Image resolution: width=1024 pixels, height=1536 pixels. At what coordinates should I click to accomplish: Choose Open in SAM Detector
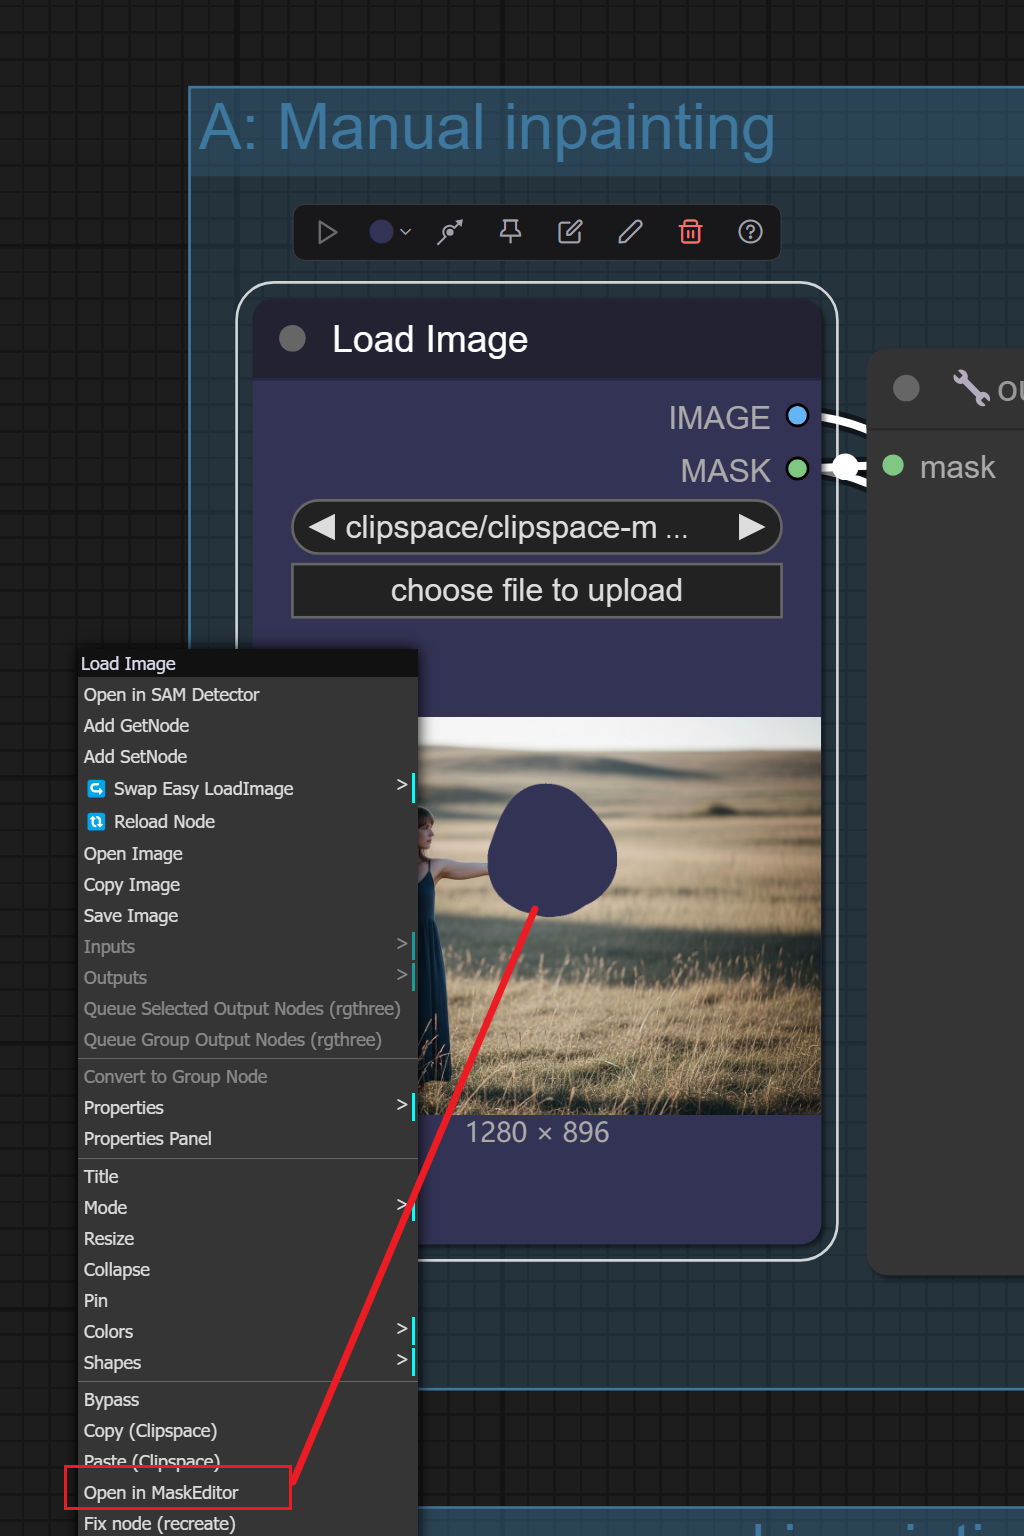(x=172, y=695)
